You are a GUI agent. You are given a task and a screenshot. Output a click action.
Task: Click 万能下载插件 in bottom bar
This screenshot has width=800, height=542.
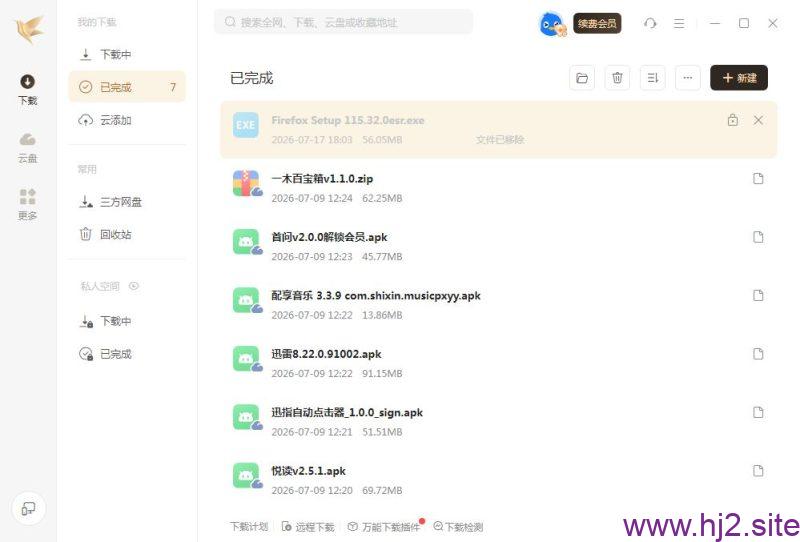[384, 527]
